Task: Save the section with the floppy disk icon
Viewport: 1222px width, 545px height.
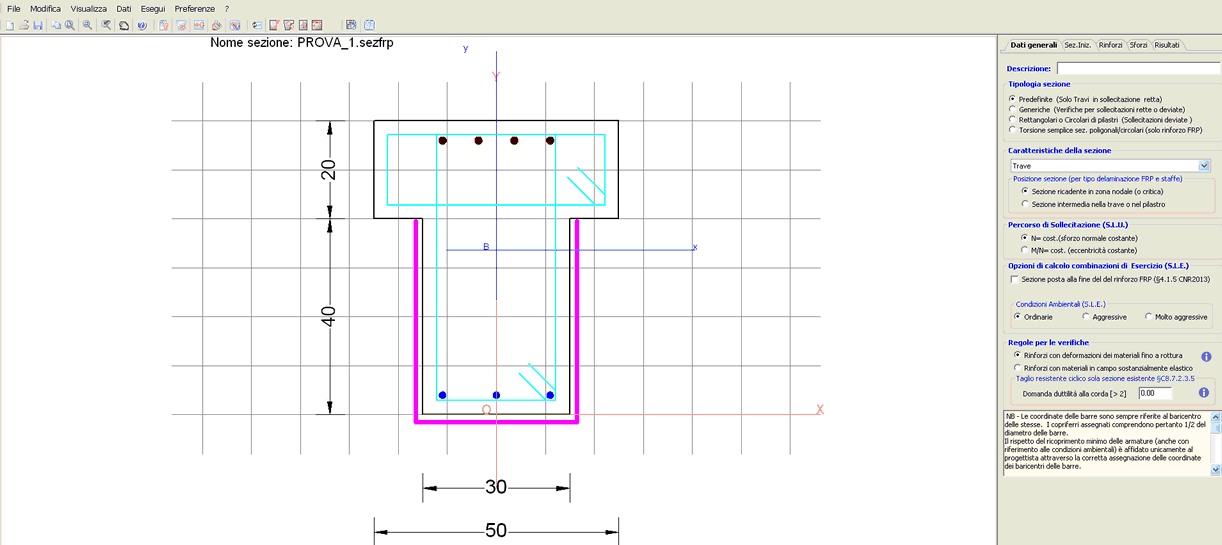Action: pyautogui.click(x=38, y=25)
